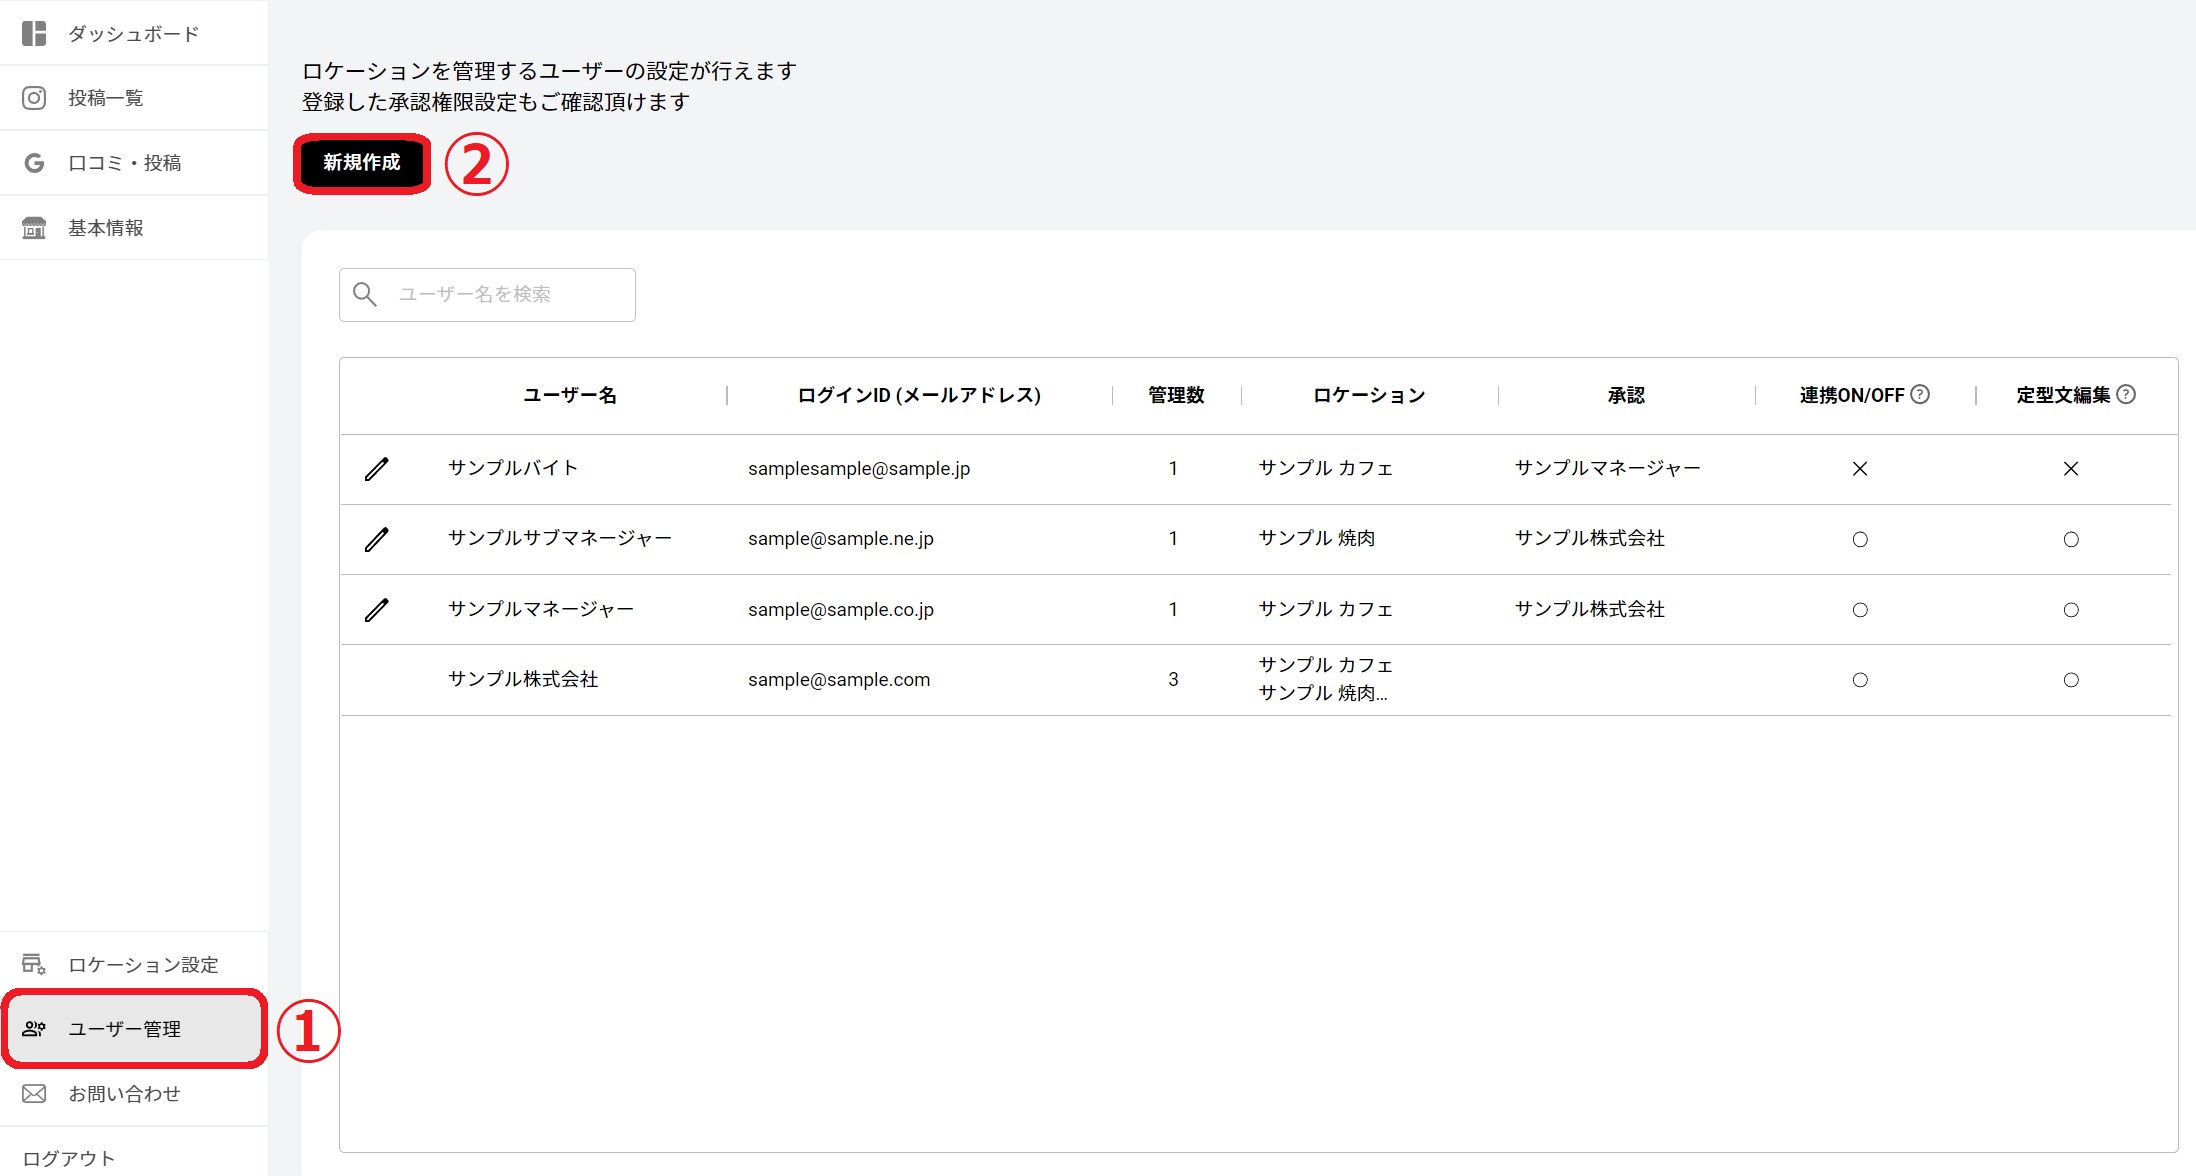
Task: Click the search magnifier icon
Action: pos(365,294)
